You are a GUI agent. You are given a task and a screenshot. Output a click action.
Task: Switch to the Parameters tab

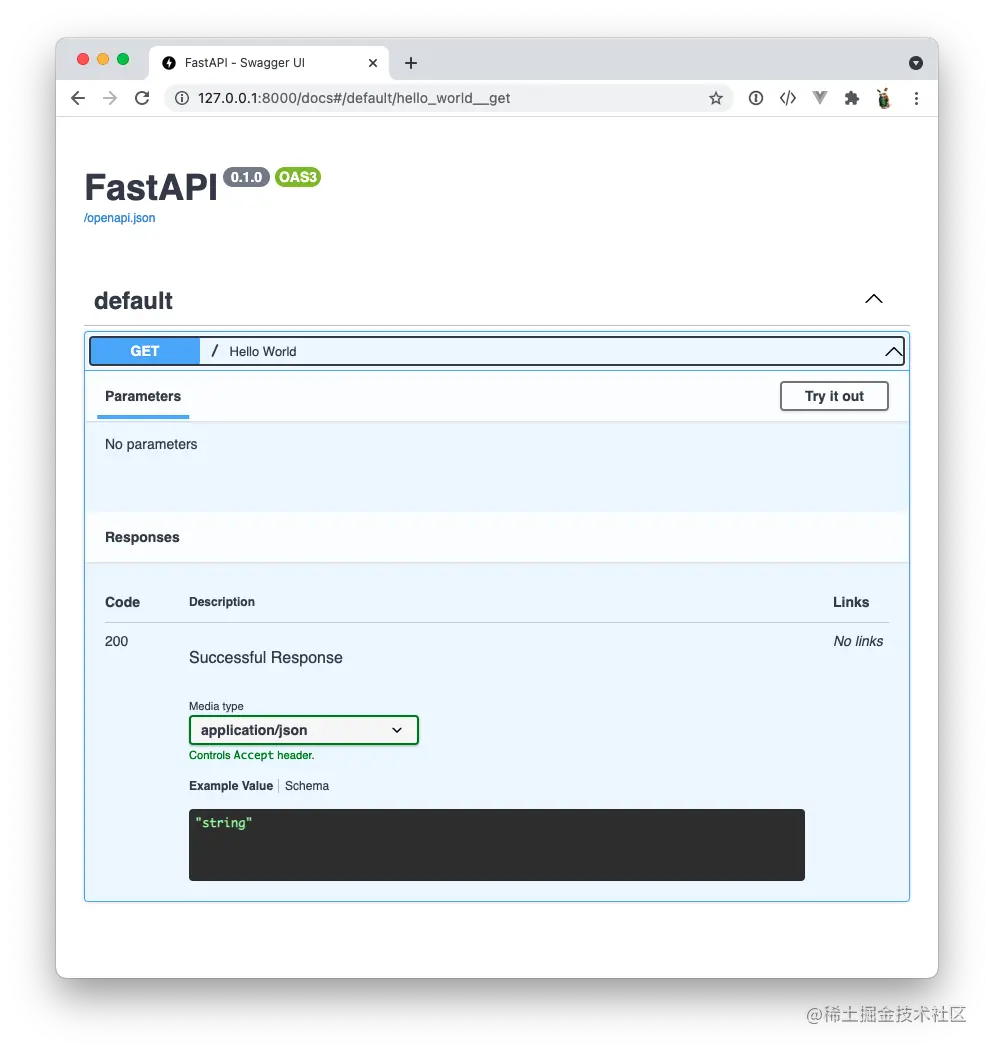point(142,396)
